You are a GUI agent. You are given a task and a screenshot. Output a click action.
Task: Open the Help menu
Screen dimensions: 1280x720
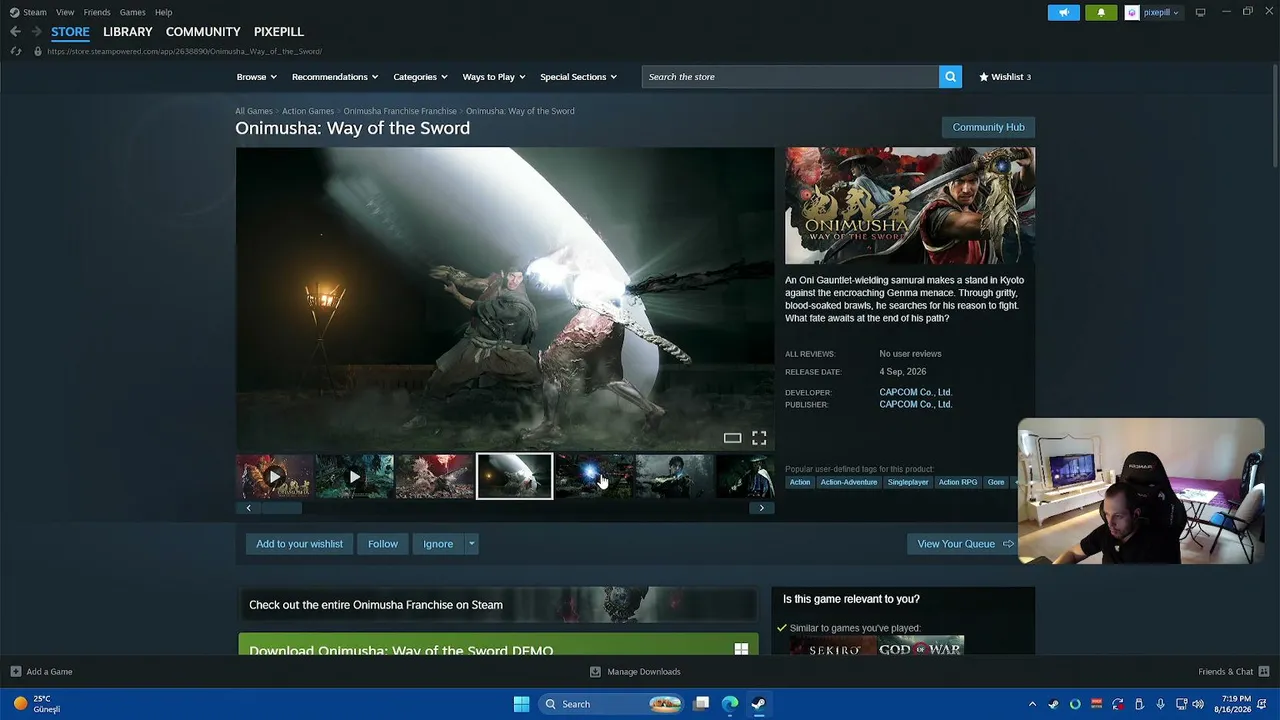pyautogui.click(x=163, y=12)
